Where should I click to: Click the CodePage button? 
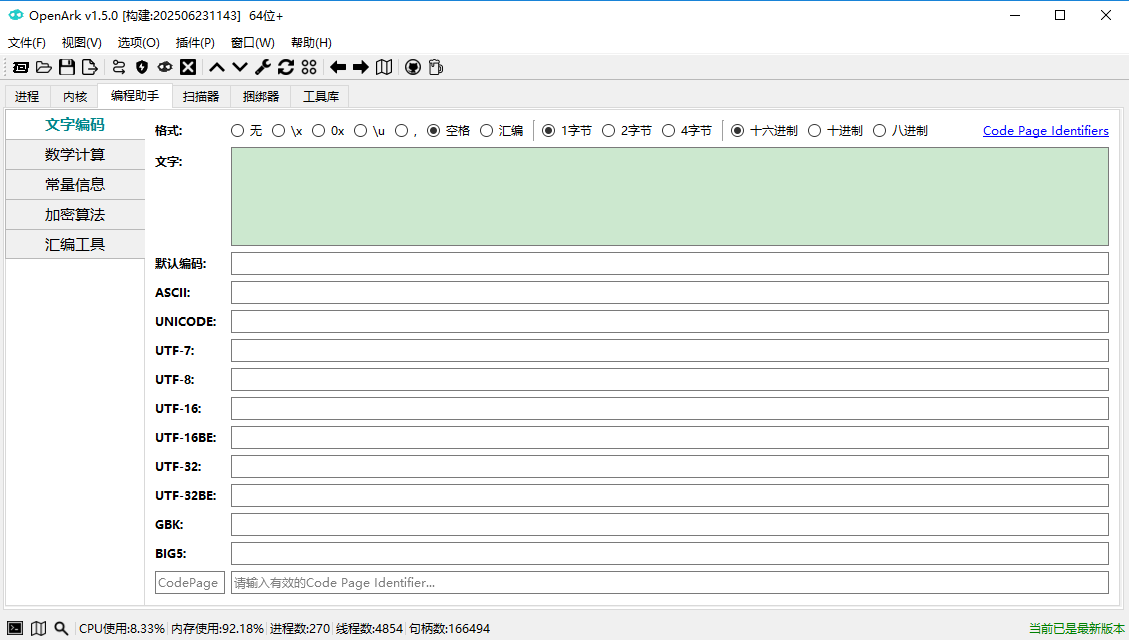pyautogui.click(x=189, y=582)
